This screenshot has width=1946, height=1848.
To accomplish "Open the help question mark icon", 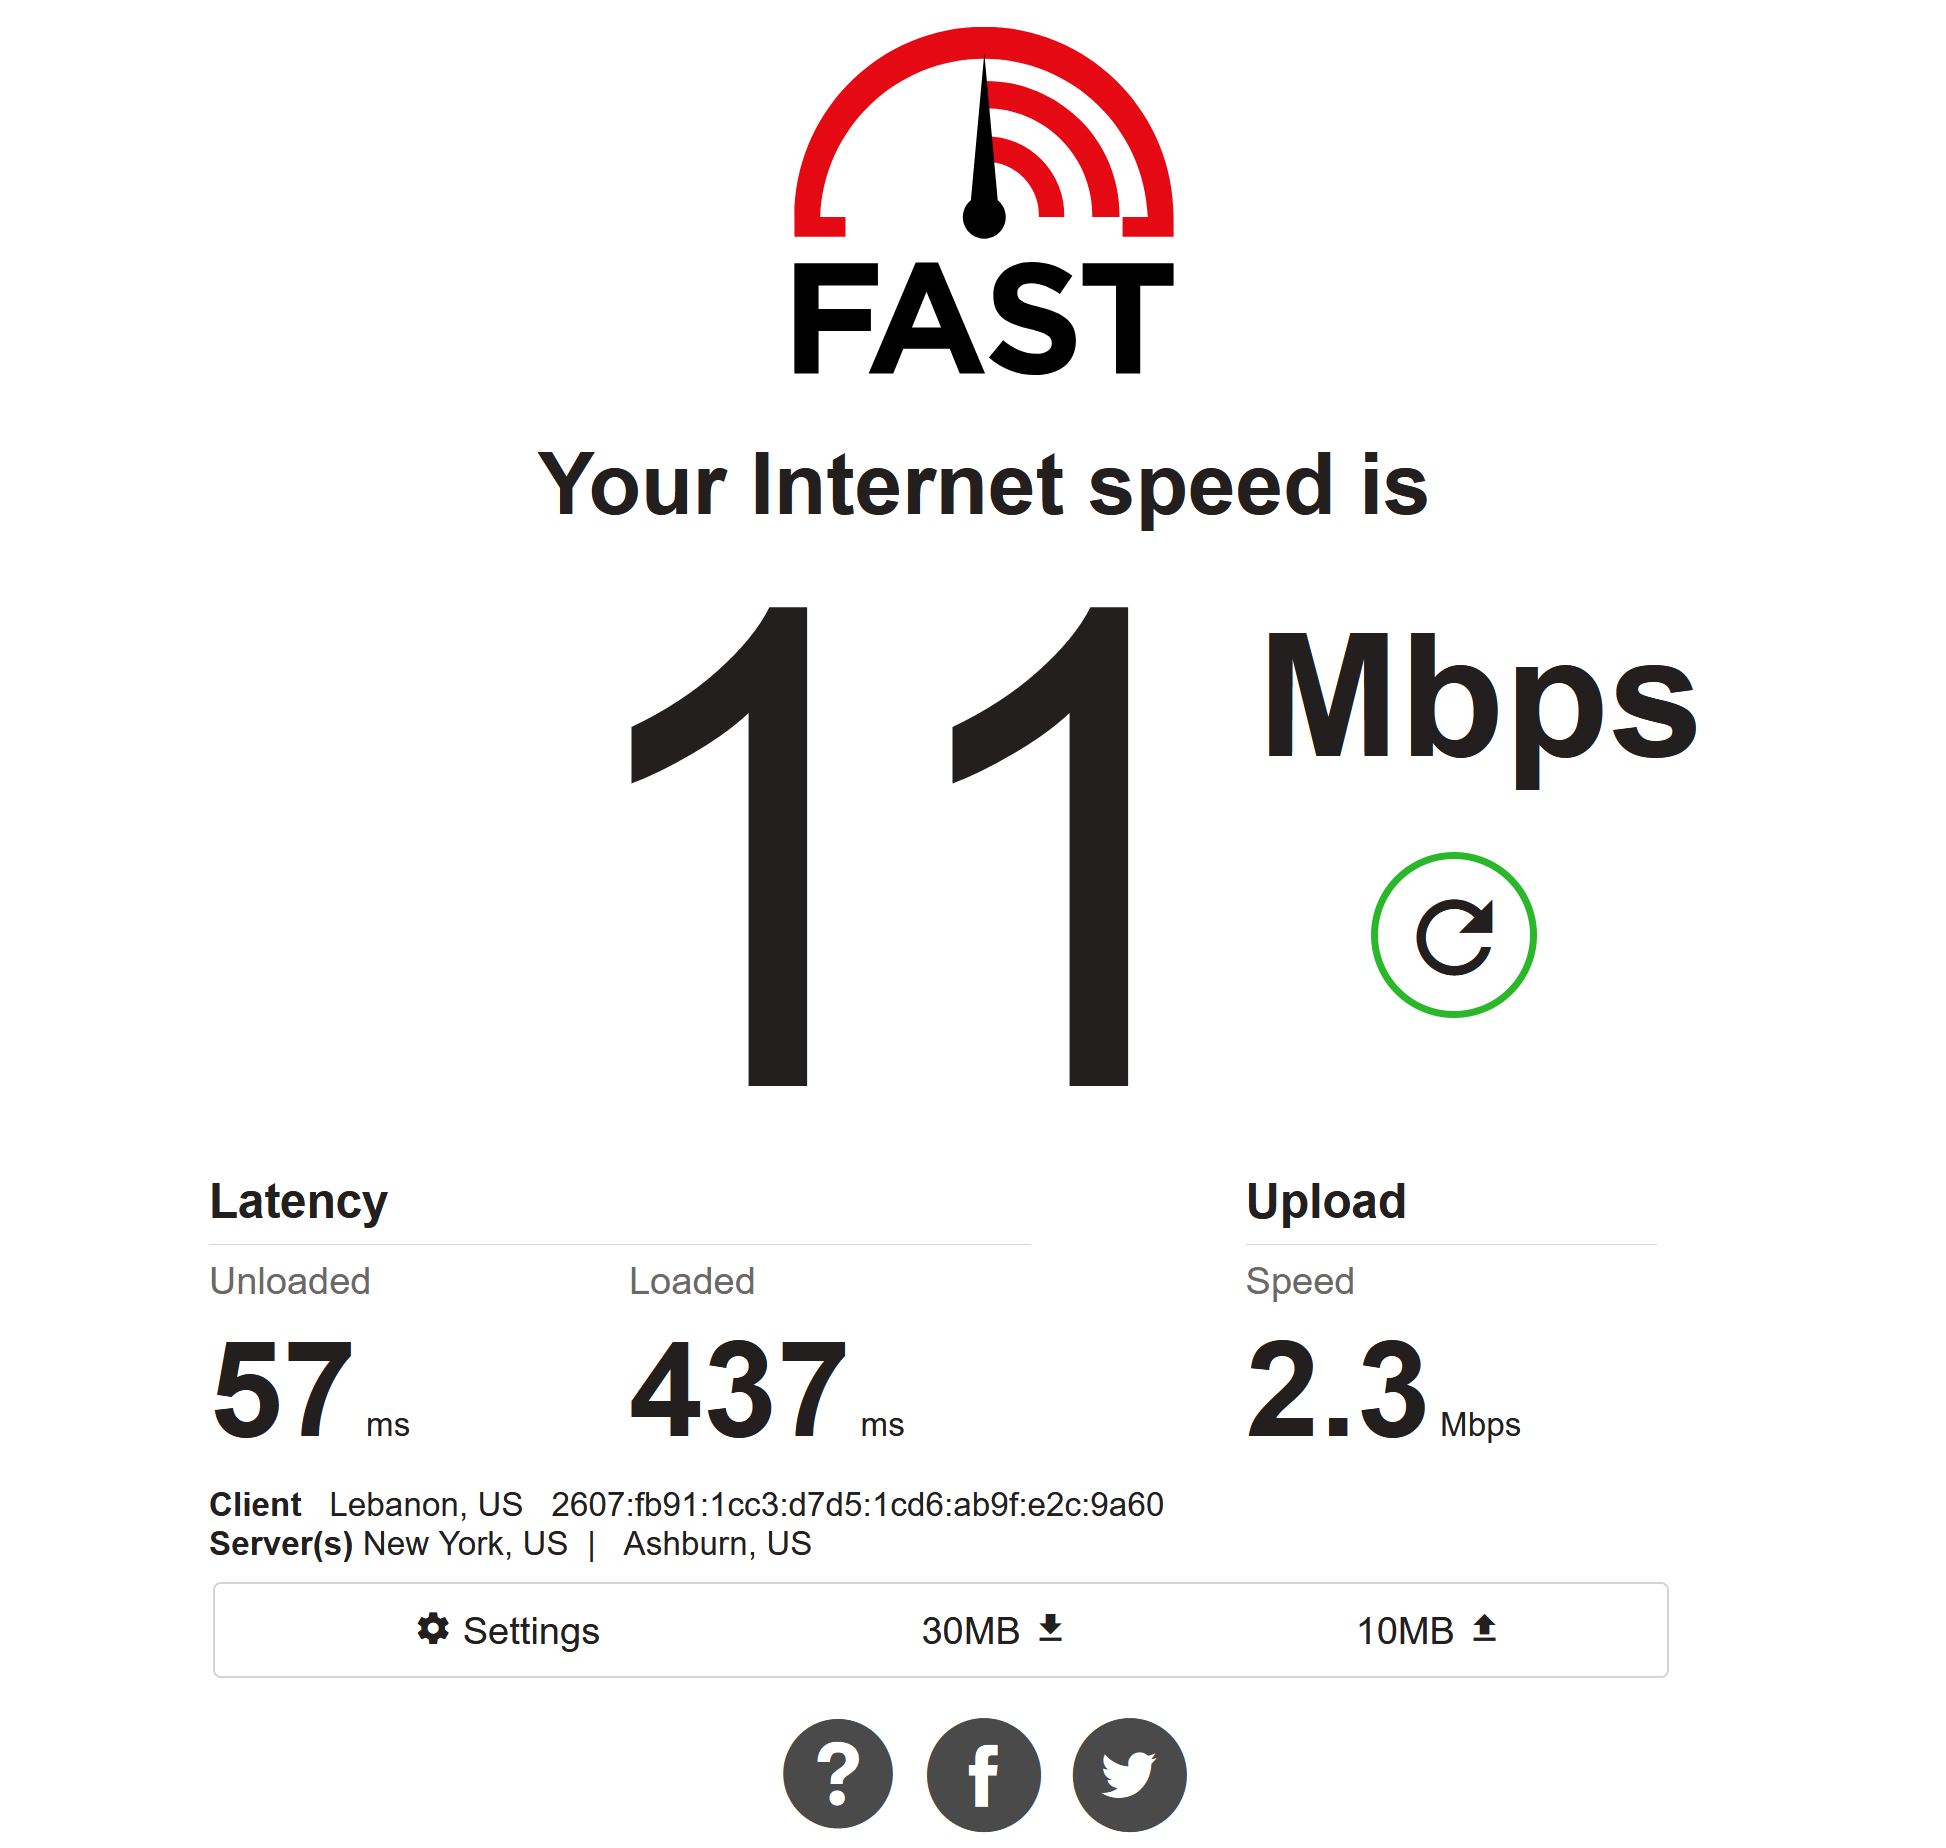I will click(838, 1774).
